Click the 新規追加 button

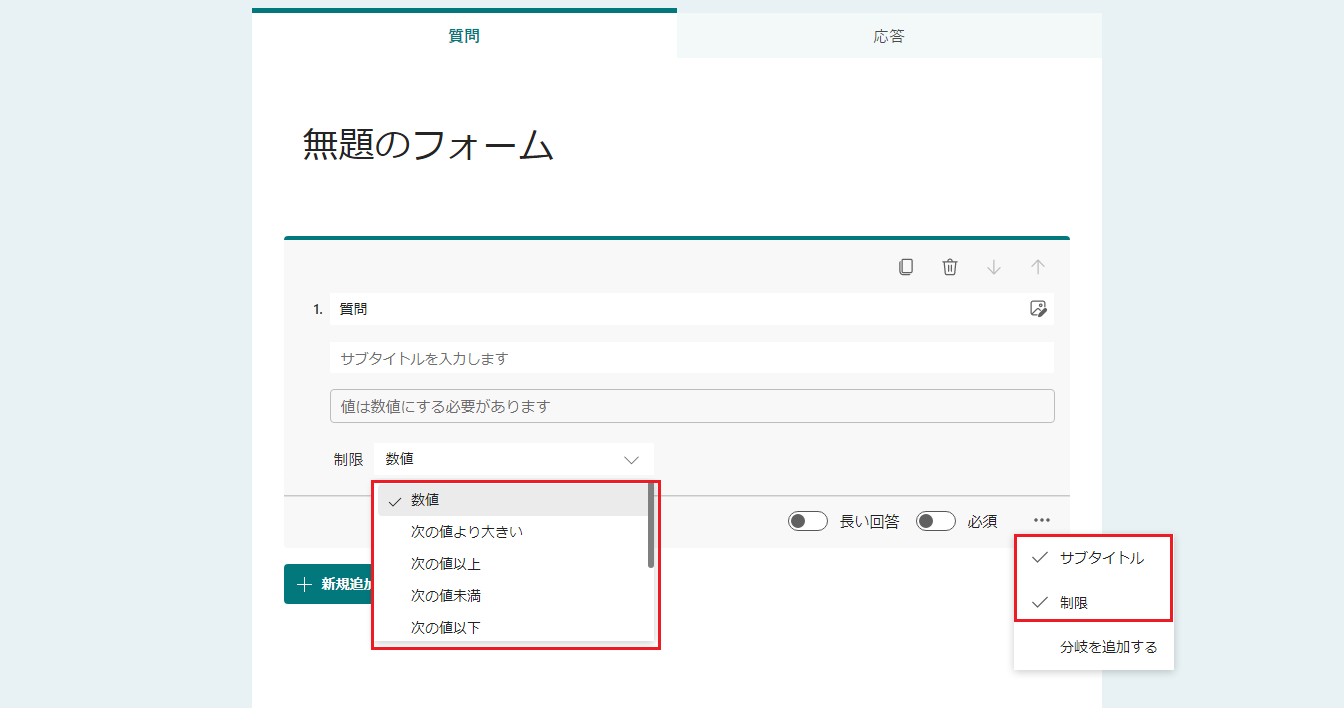[328, 584]
